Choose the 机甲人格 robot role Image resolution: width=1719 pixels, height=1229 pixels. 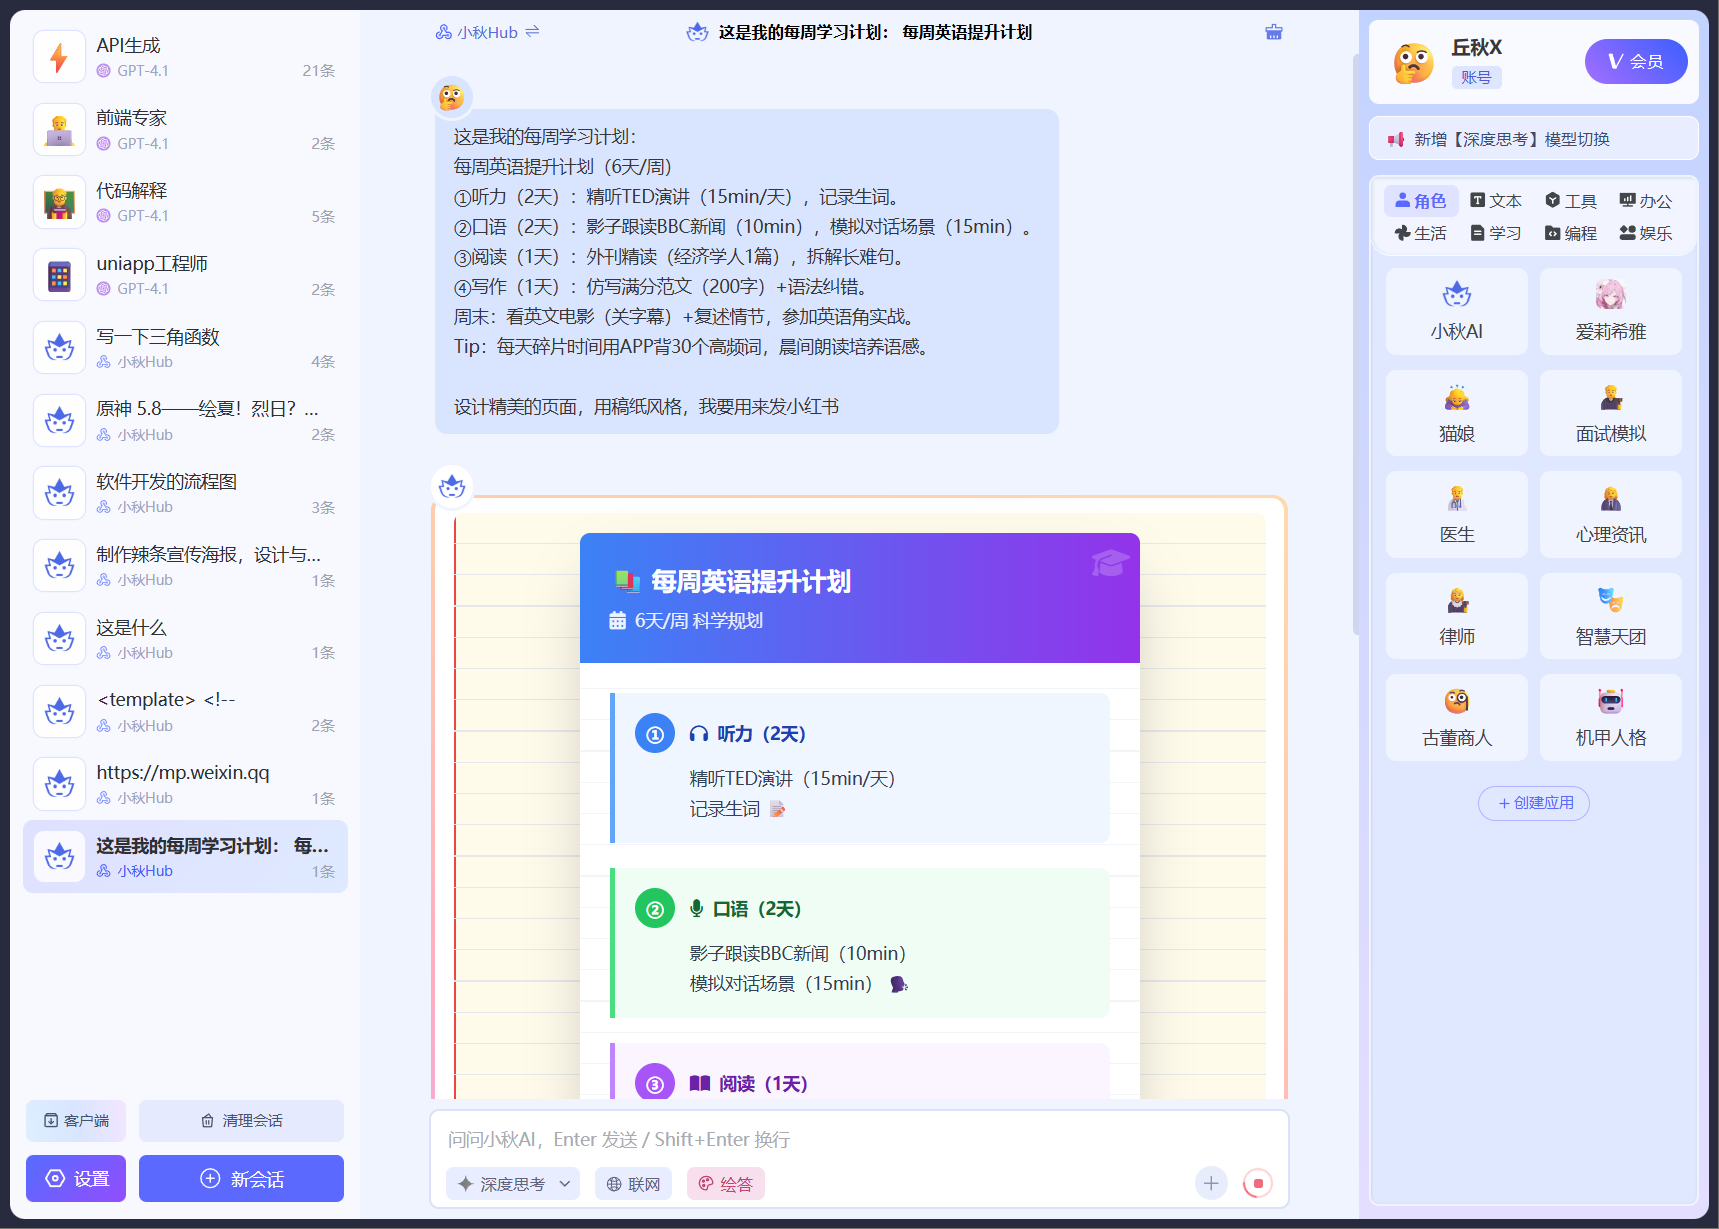point(1610,717)
